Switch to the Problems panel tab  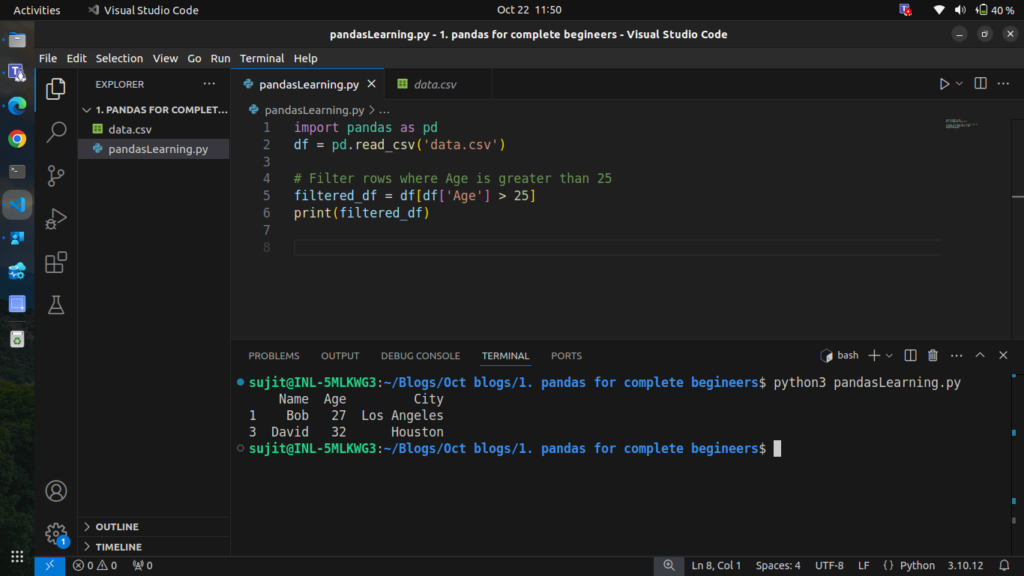273,356
